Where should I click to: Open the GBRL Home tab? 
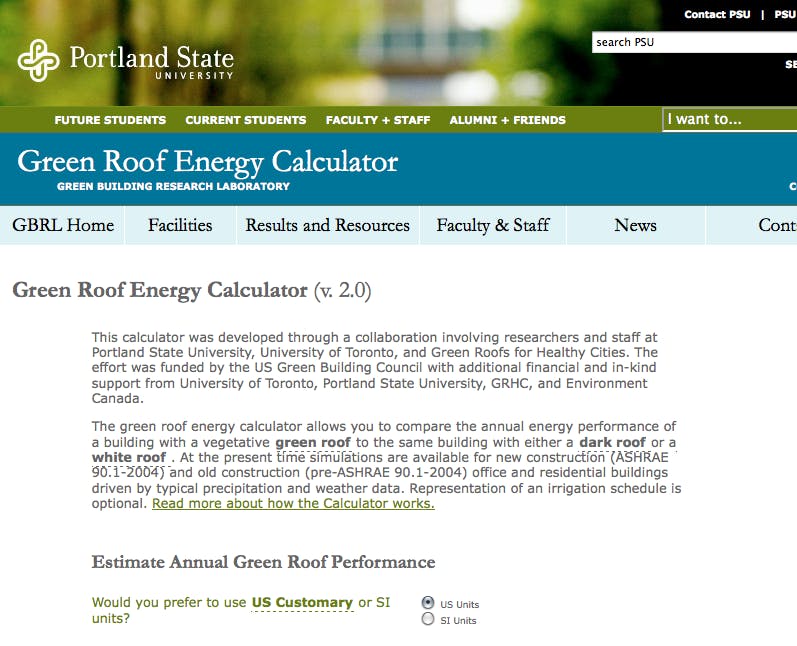(63, 225)
